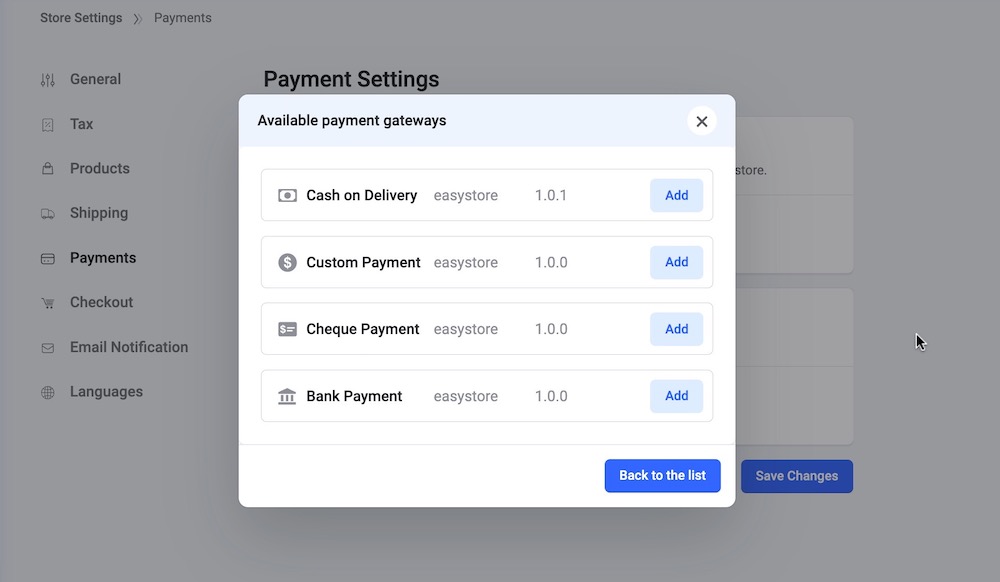Add the Bank Payment gateway
This screenshot has width=1000, height=582.
676,396
